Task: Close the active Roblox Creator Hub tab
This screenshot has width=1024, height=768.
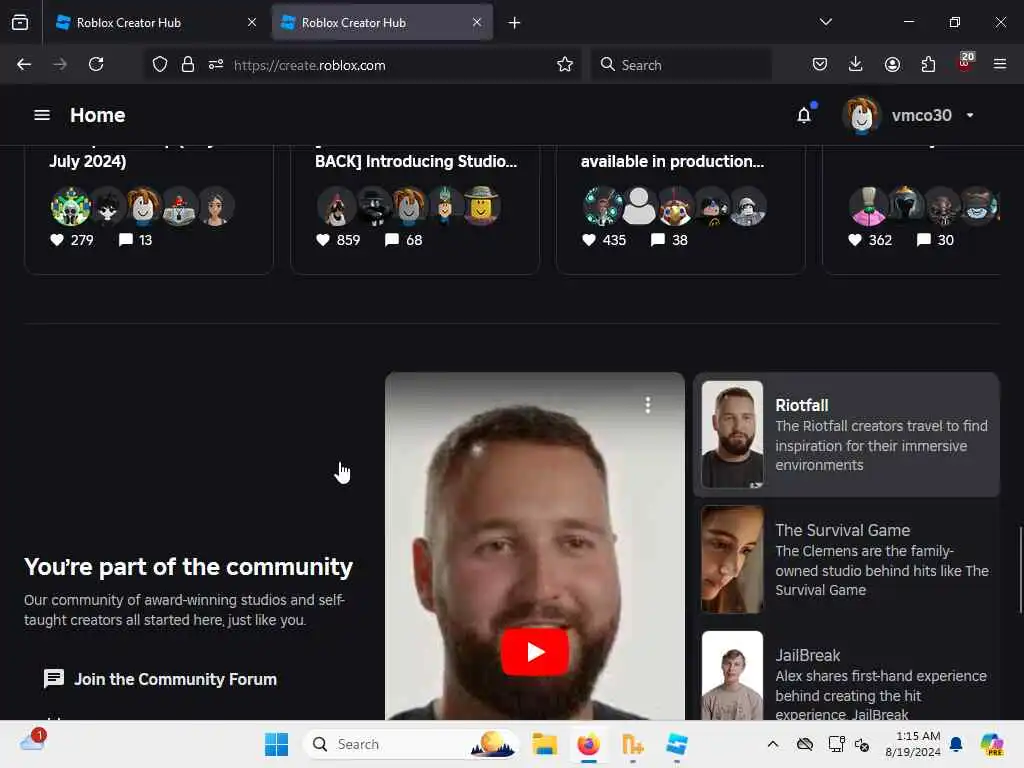Action: tap(477, 22)
